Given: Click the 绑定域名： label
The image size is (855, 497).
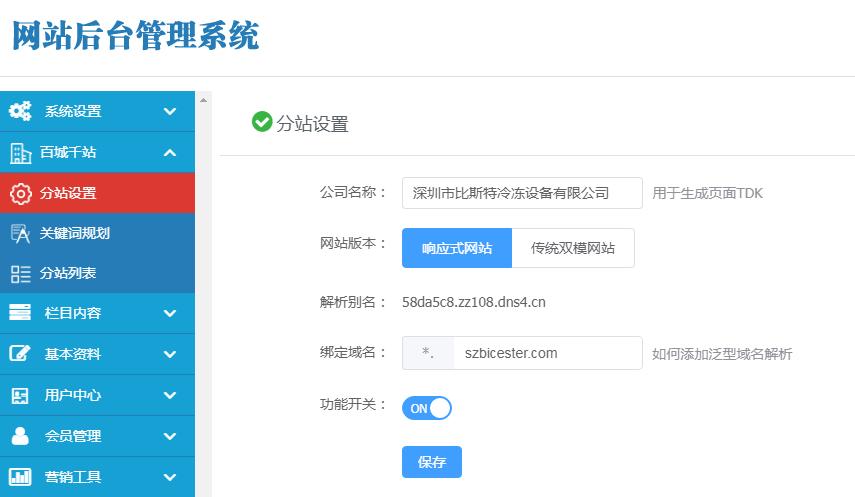Looking at the screenshot, I should [353, 352].
